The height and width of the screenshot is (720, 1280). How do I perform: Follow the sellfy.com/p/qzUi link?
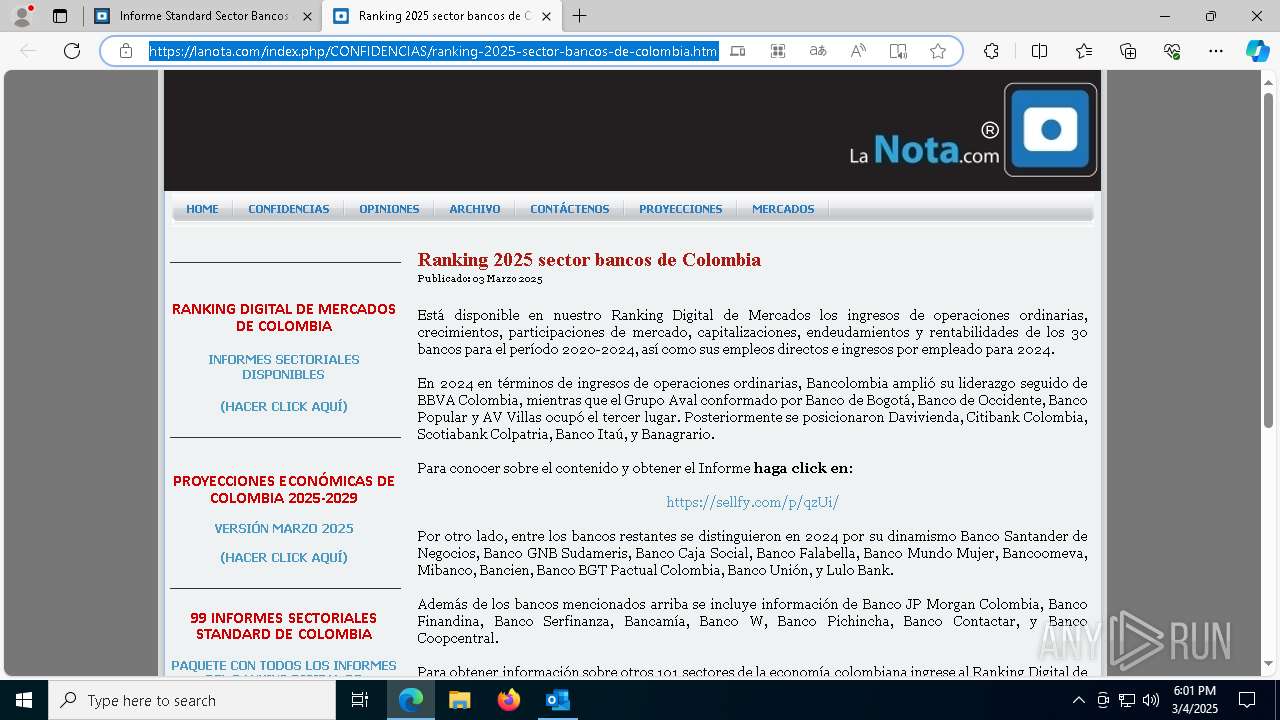753,502
